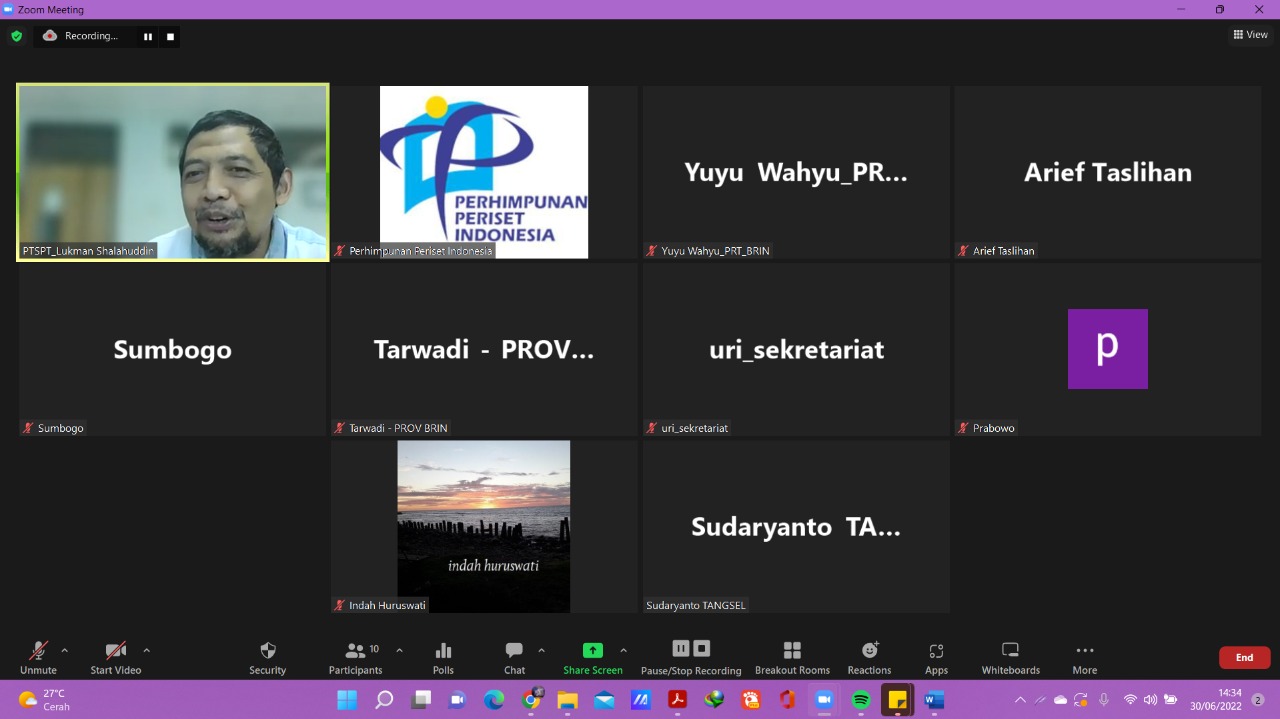Click the green Share Screen button
The height and width of the screenshot is (719, 1280).
592,657
